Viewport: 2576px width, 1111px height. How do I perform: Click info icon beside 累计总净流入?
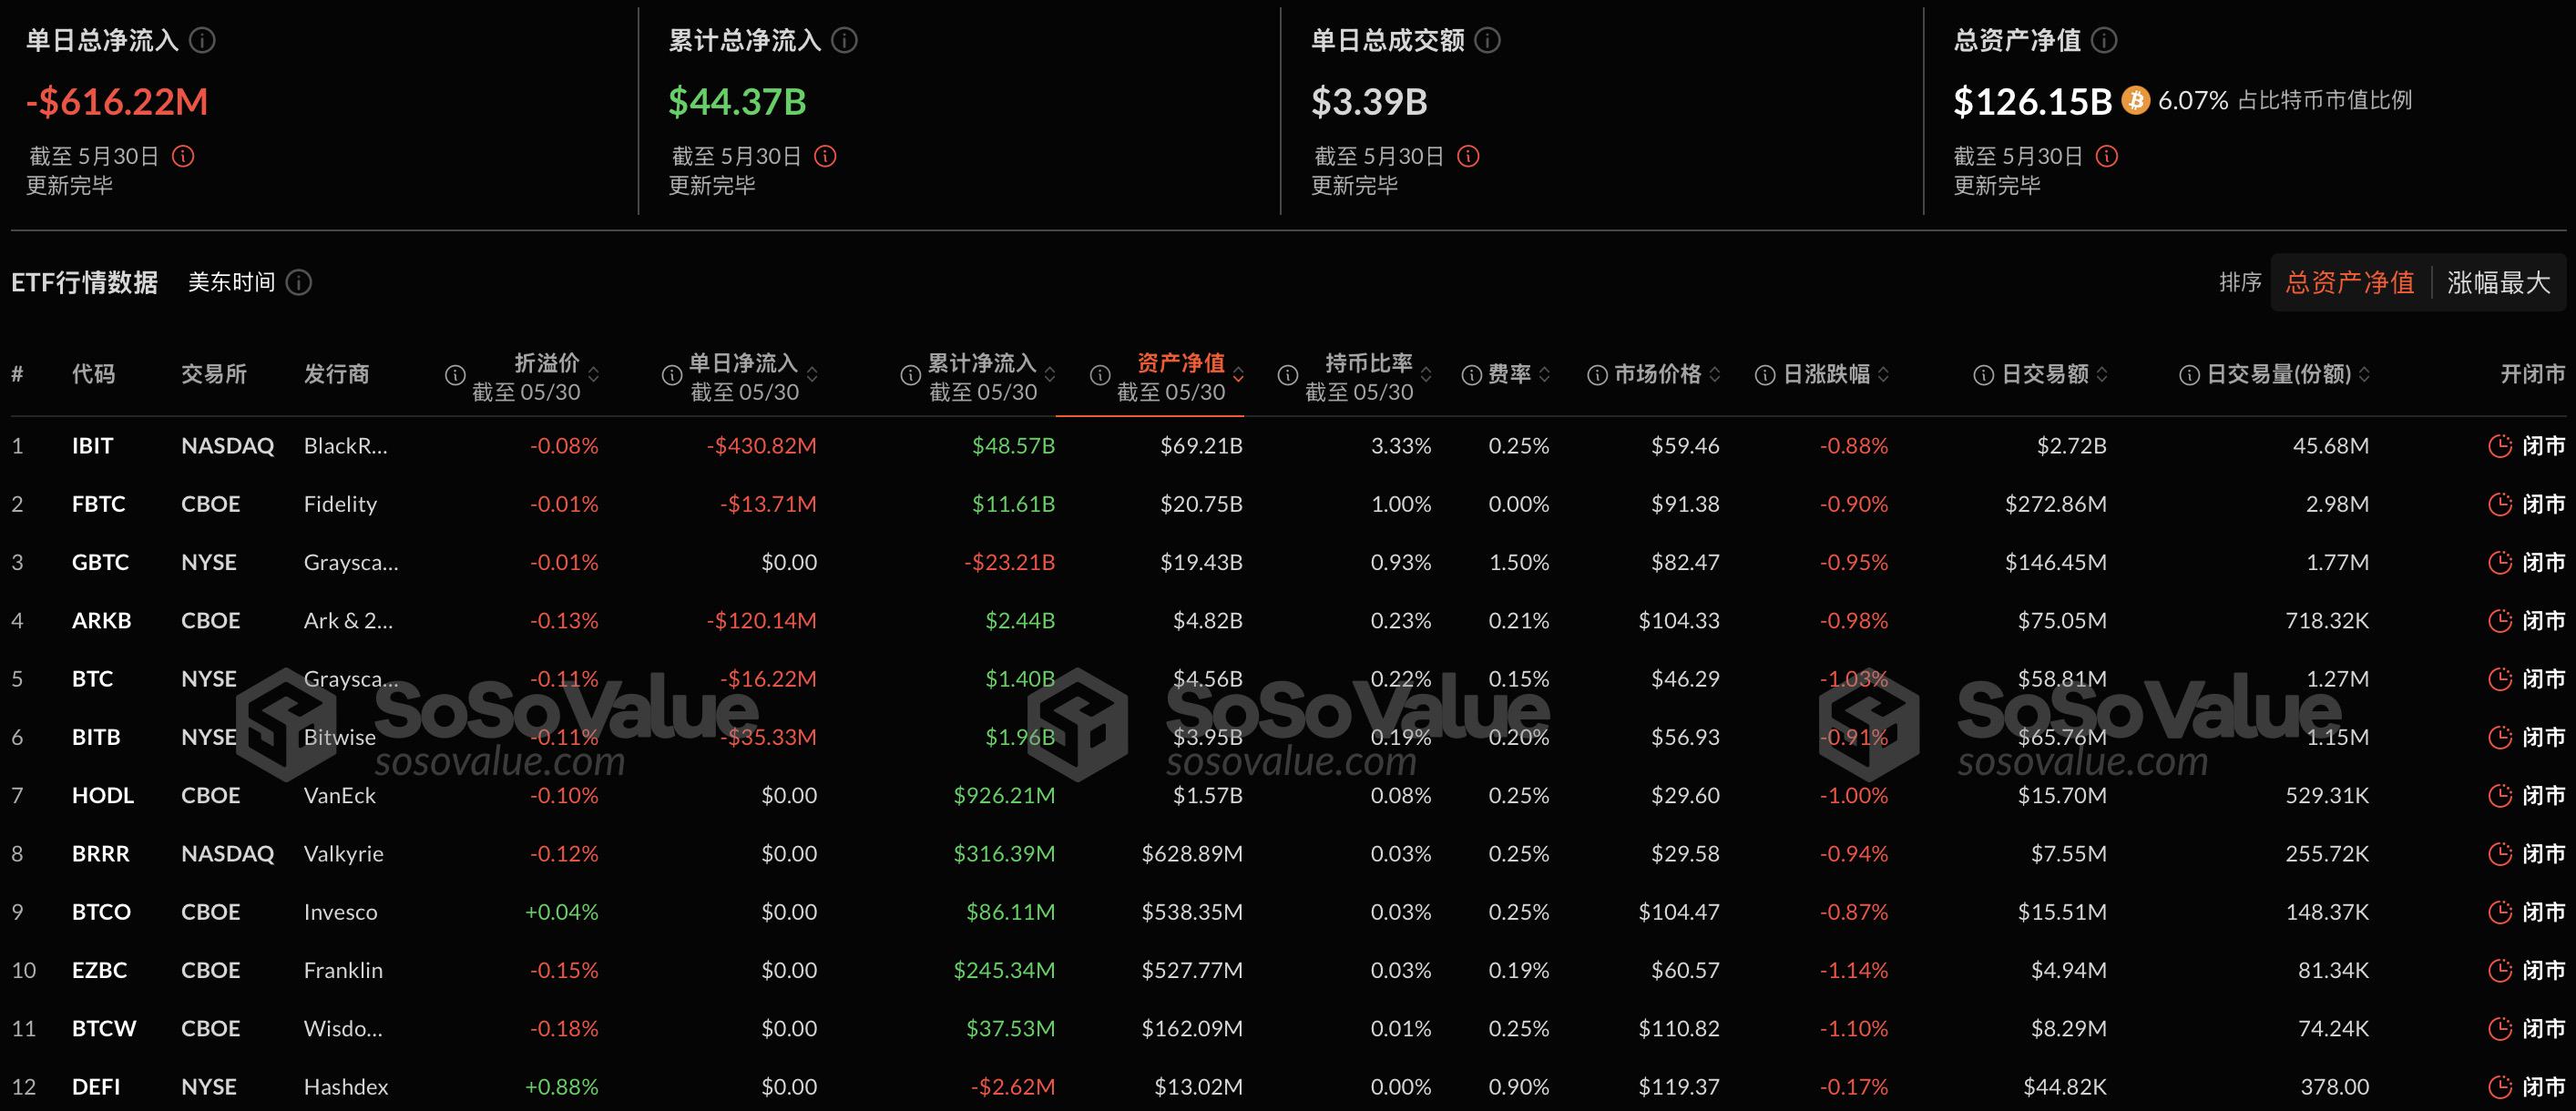845,41
